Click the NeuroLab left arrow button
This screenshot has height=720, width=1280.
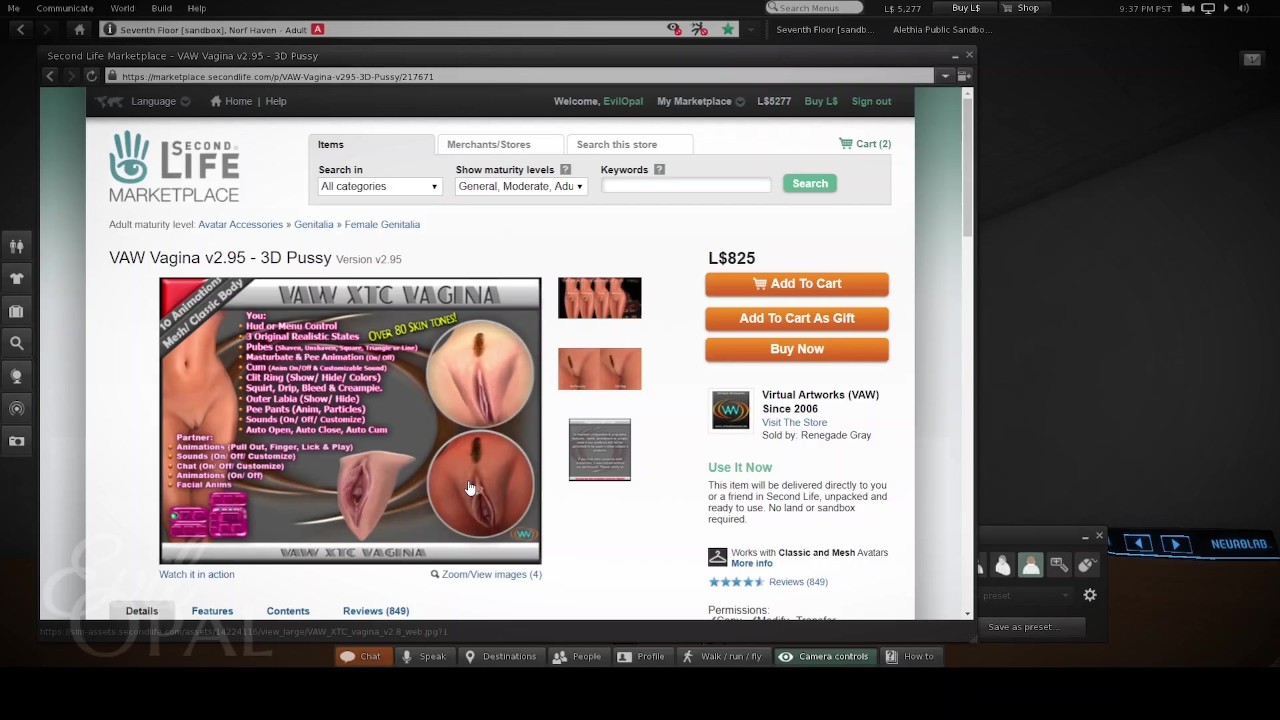pyautogui.click(x=1138, y=544)
